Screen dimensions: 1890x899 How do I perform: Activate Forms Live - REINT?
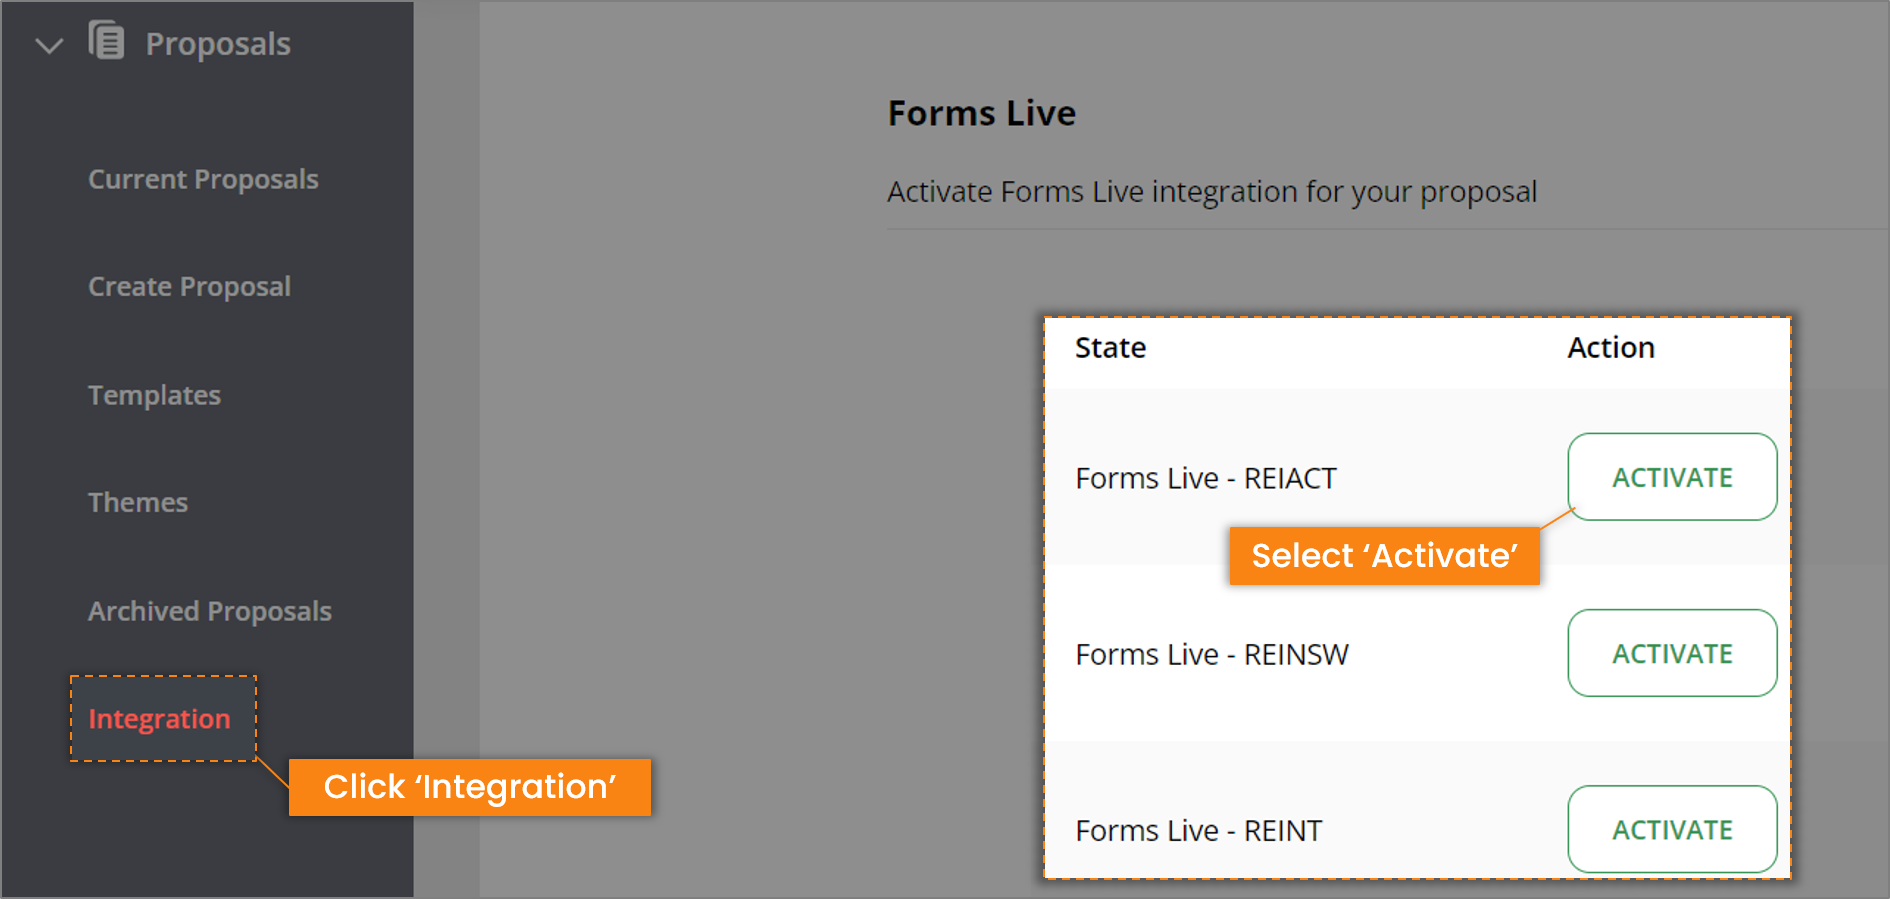[1671, 829]
